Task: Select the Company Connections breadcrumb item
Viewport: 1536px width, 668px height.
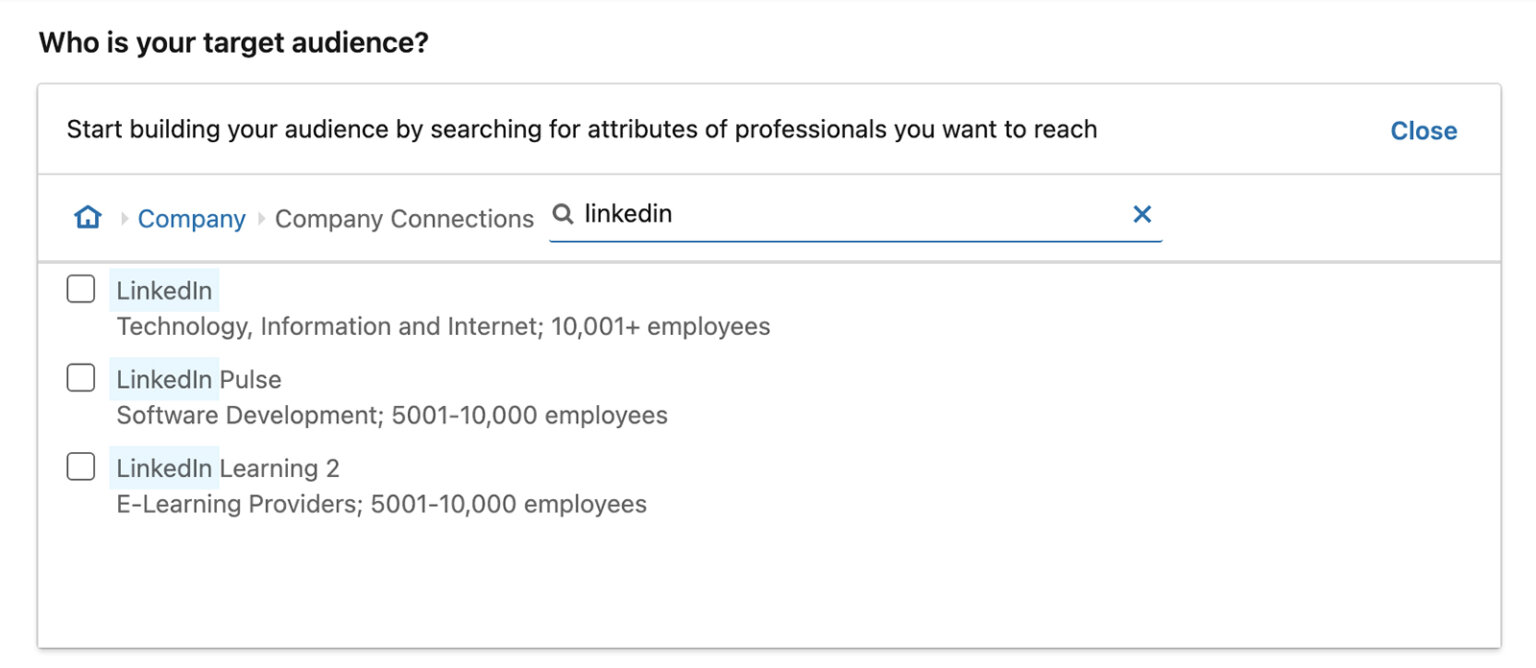Action: pyautogui.click(x=404, y=218)
